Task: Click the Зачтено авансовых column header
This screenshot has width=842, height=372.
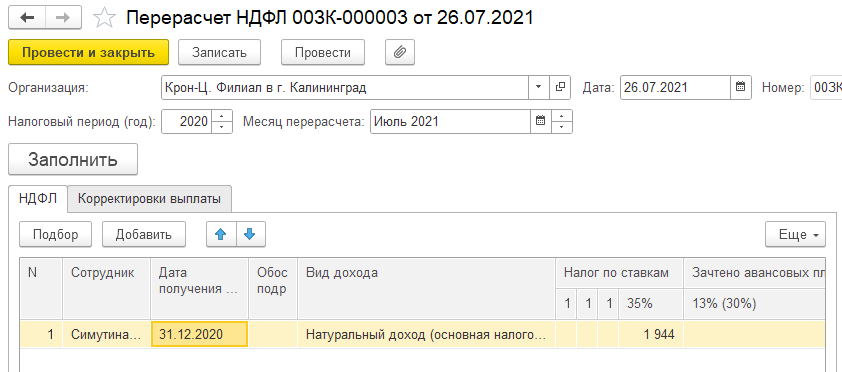Action: click(x=754, y=273)
